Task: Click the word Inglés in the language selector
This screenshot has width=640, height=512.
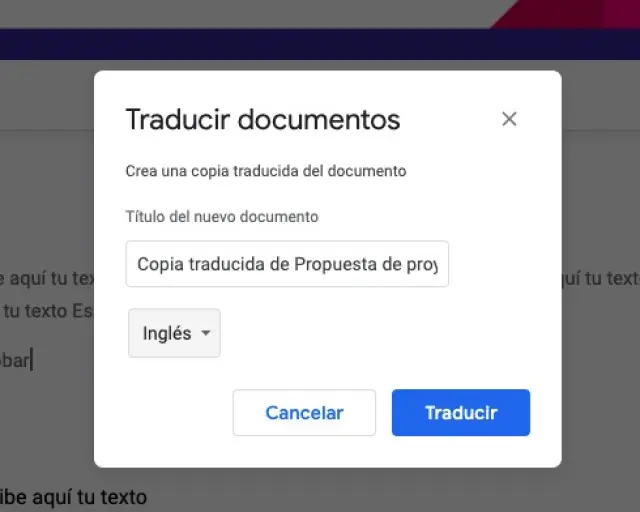Action: (167, 334)
